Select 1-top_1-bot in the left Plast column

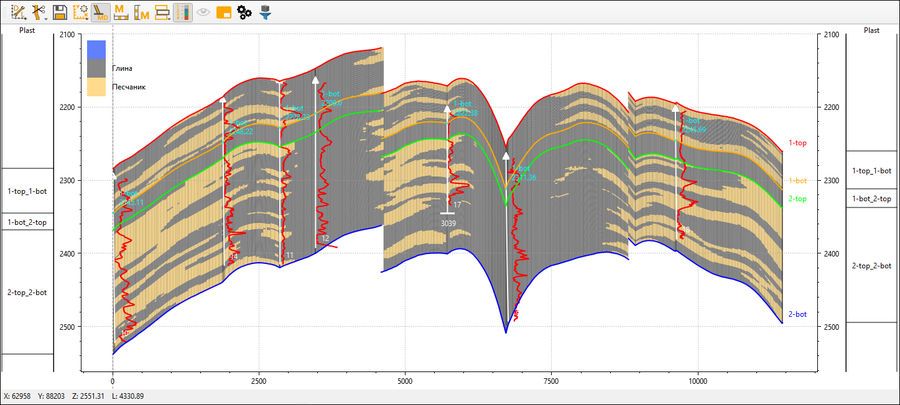(27, 189)
